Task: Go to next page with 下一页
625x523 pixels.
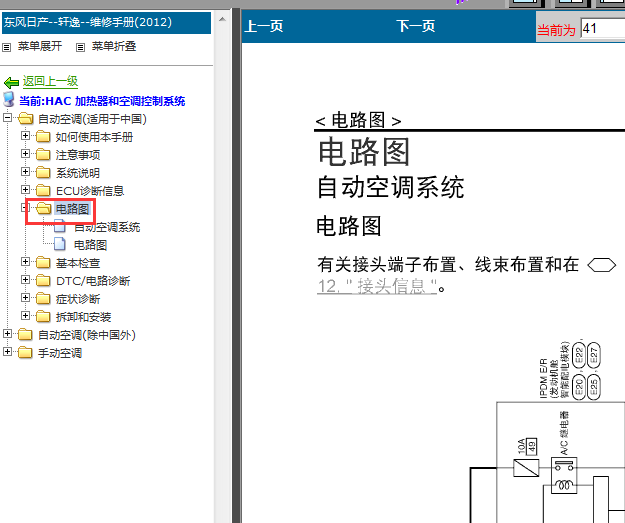Action: (415, 27)
